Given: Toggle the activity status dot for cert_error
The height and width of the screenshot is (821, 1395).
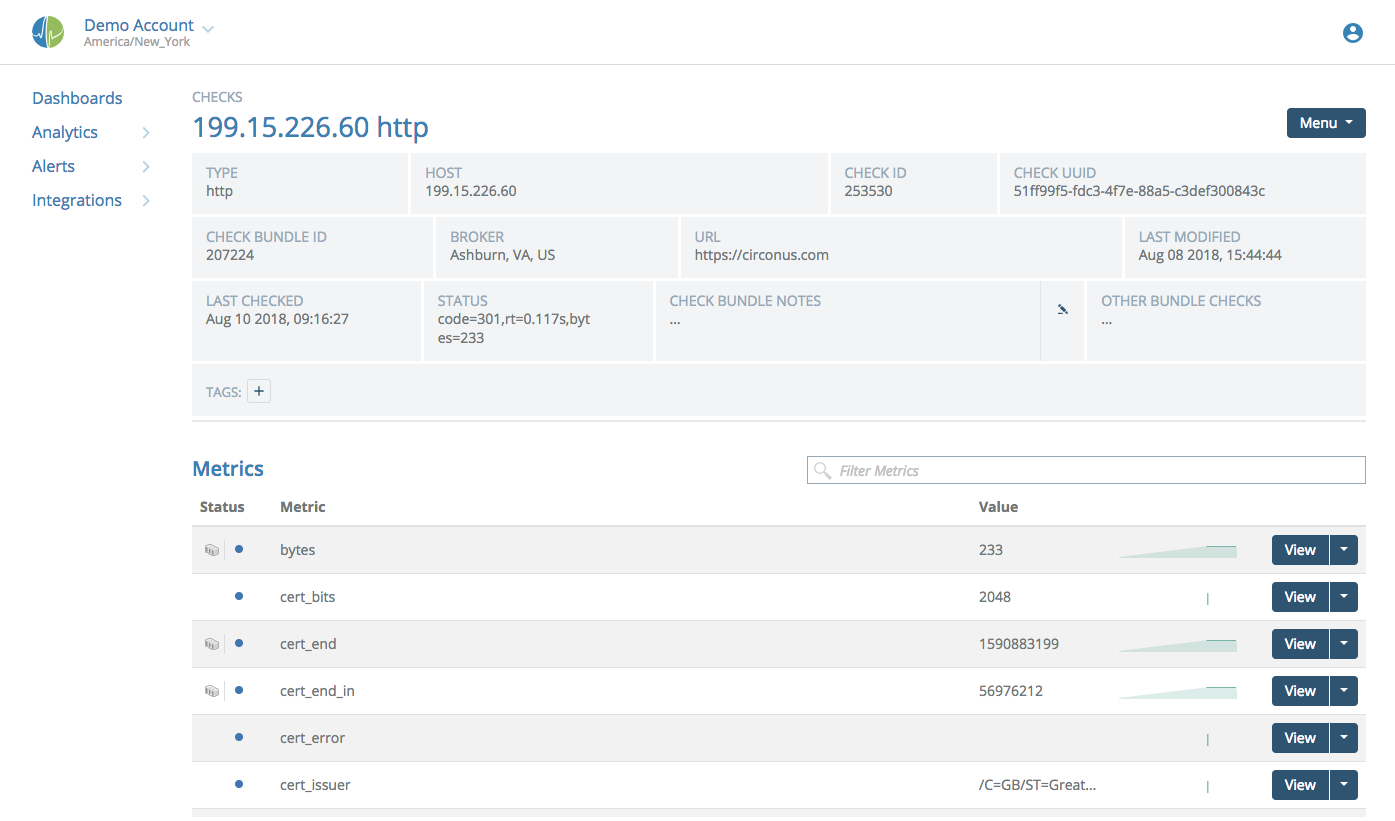Looking at the screenshot, I should tap(239, 737).
